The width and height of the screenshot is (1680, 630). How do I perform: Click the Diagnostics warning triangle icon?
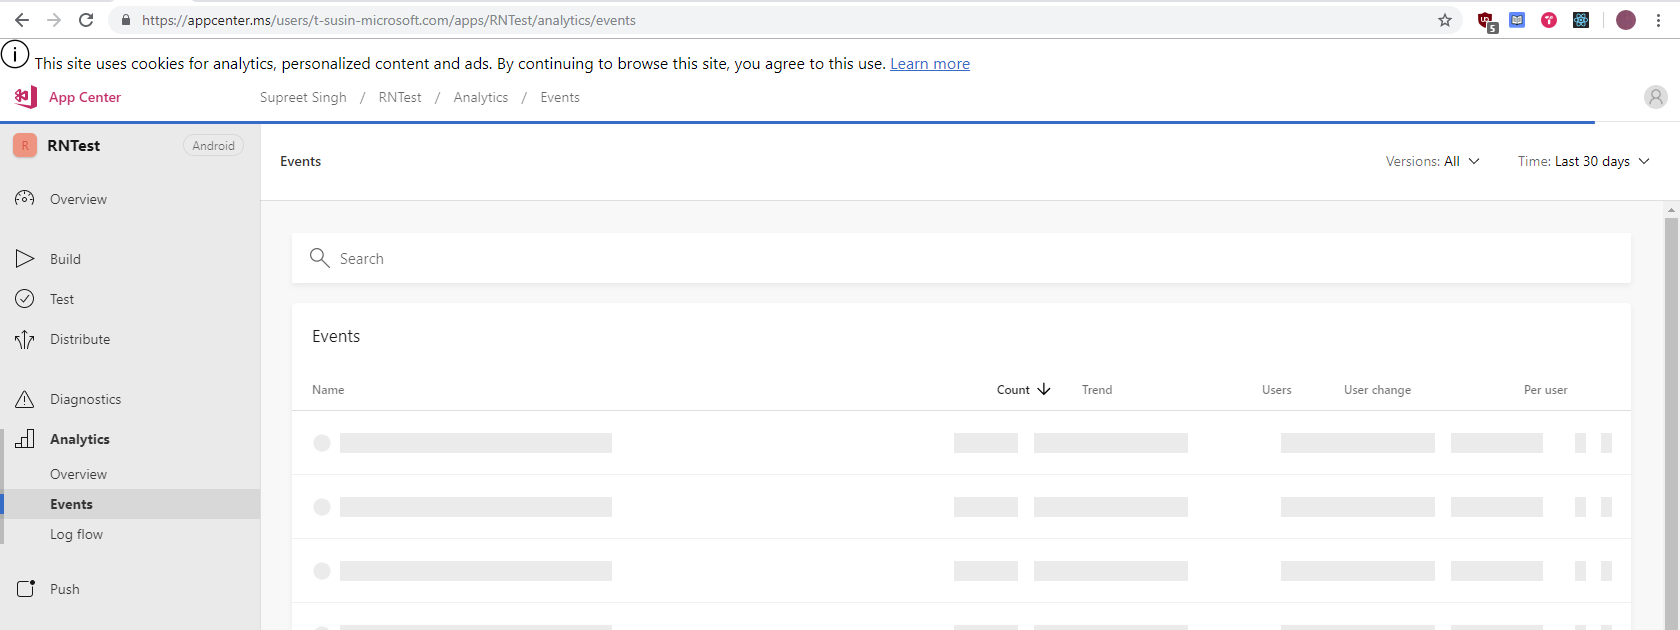click(x=25, y=398)
